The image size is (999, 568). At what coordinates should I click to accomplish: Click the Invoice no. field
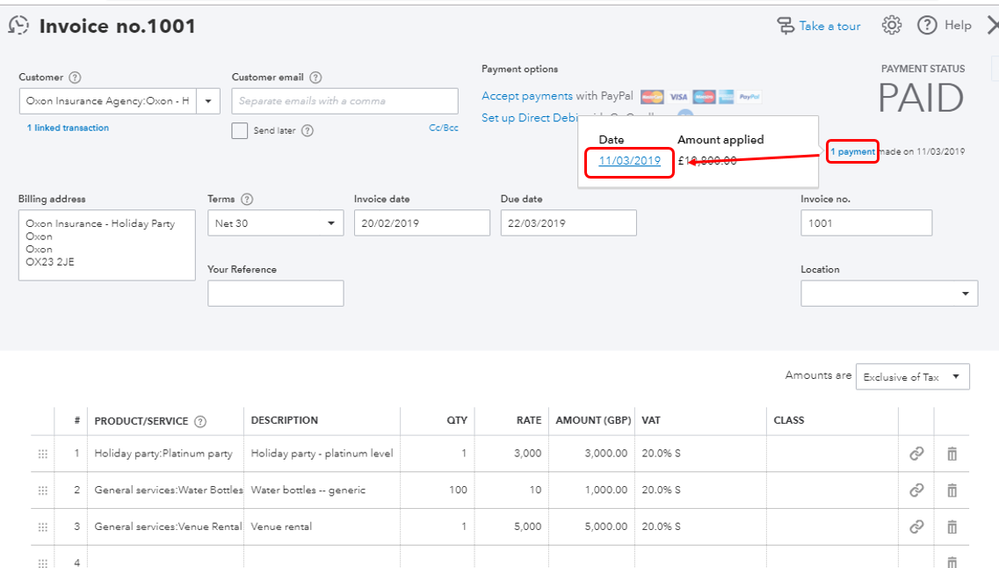[866, 224]
